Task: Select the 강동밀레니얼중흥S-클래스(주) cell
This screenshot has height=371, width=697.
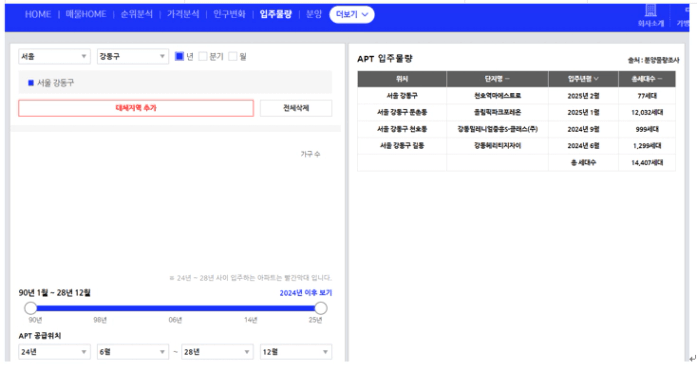Action: tap(497, 129)
